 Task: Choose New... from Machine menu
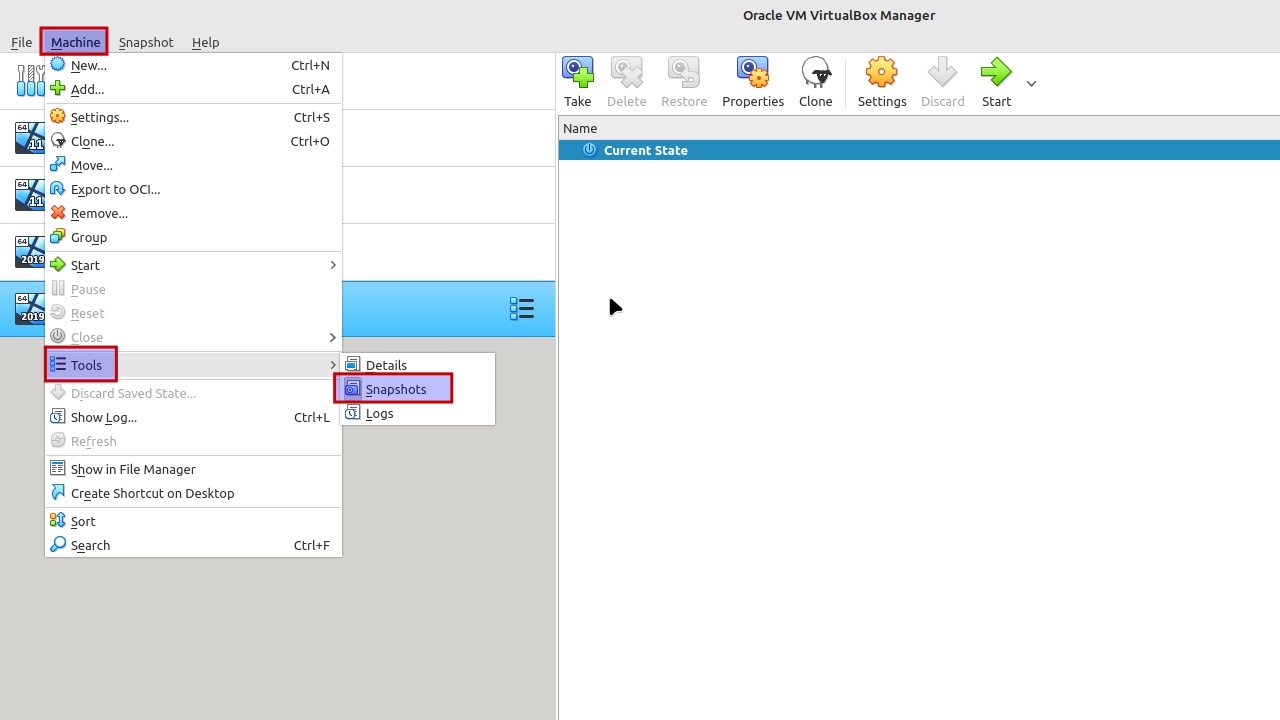coord(193,65)
